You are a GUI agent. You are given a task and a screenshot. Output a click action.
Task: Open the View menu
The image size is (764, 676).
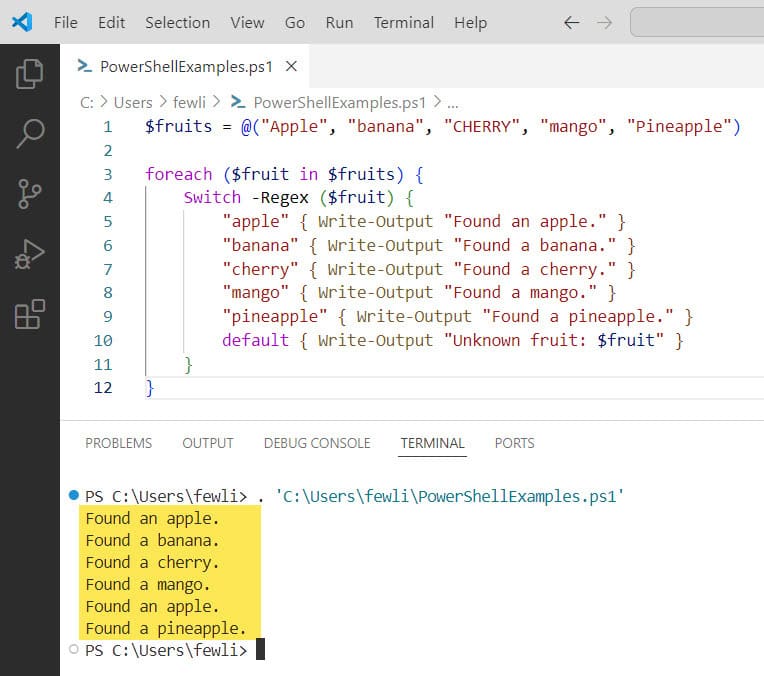pos(247,22)
